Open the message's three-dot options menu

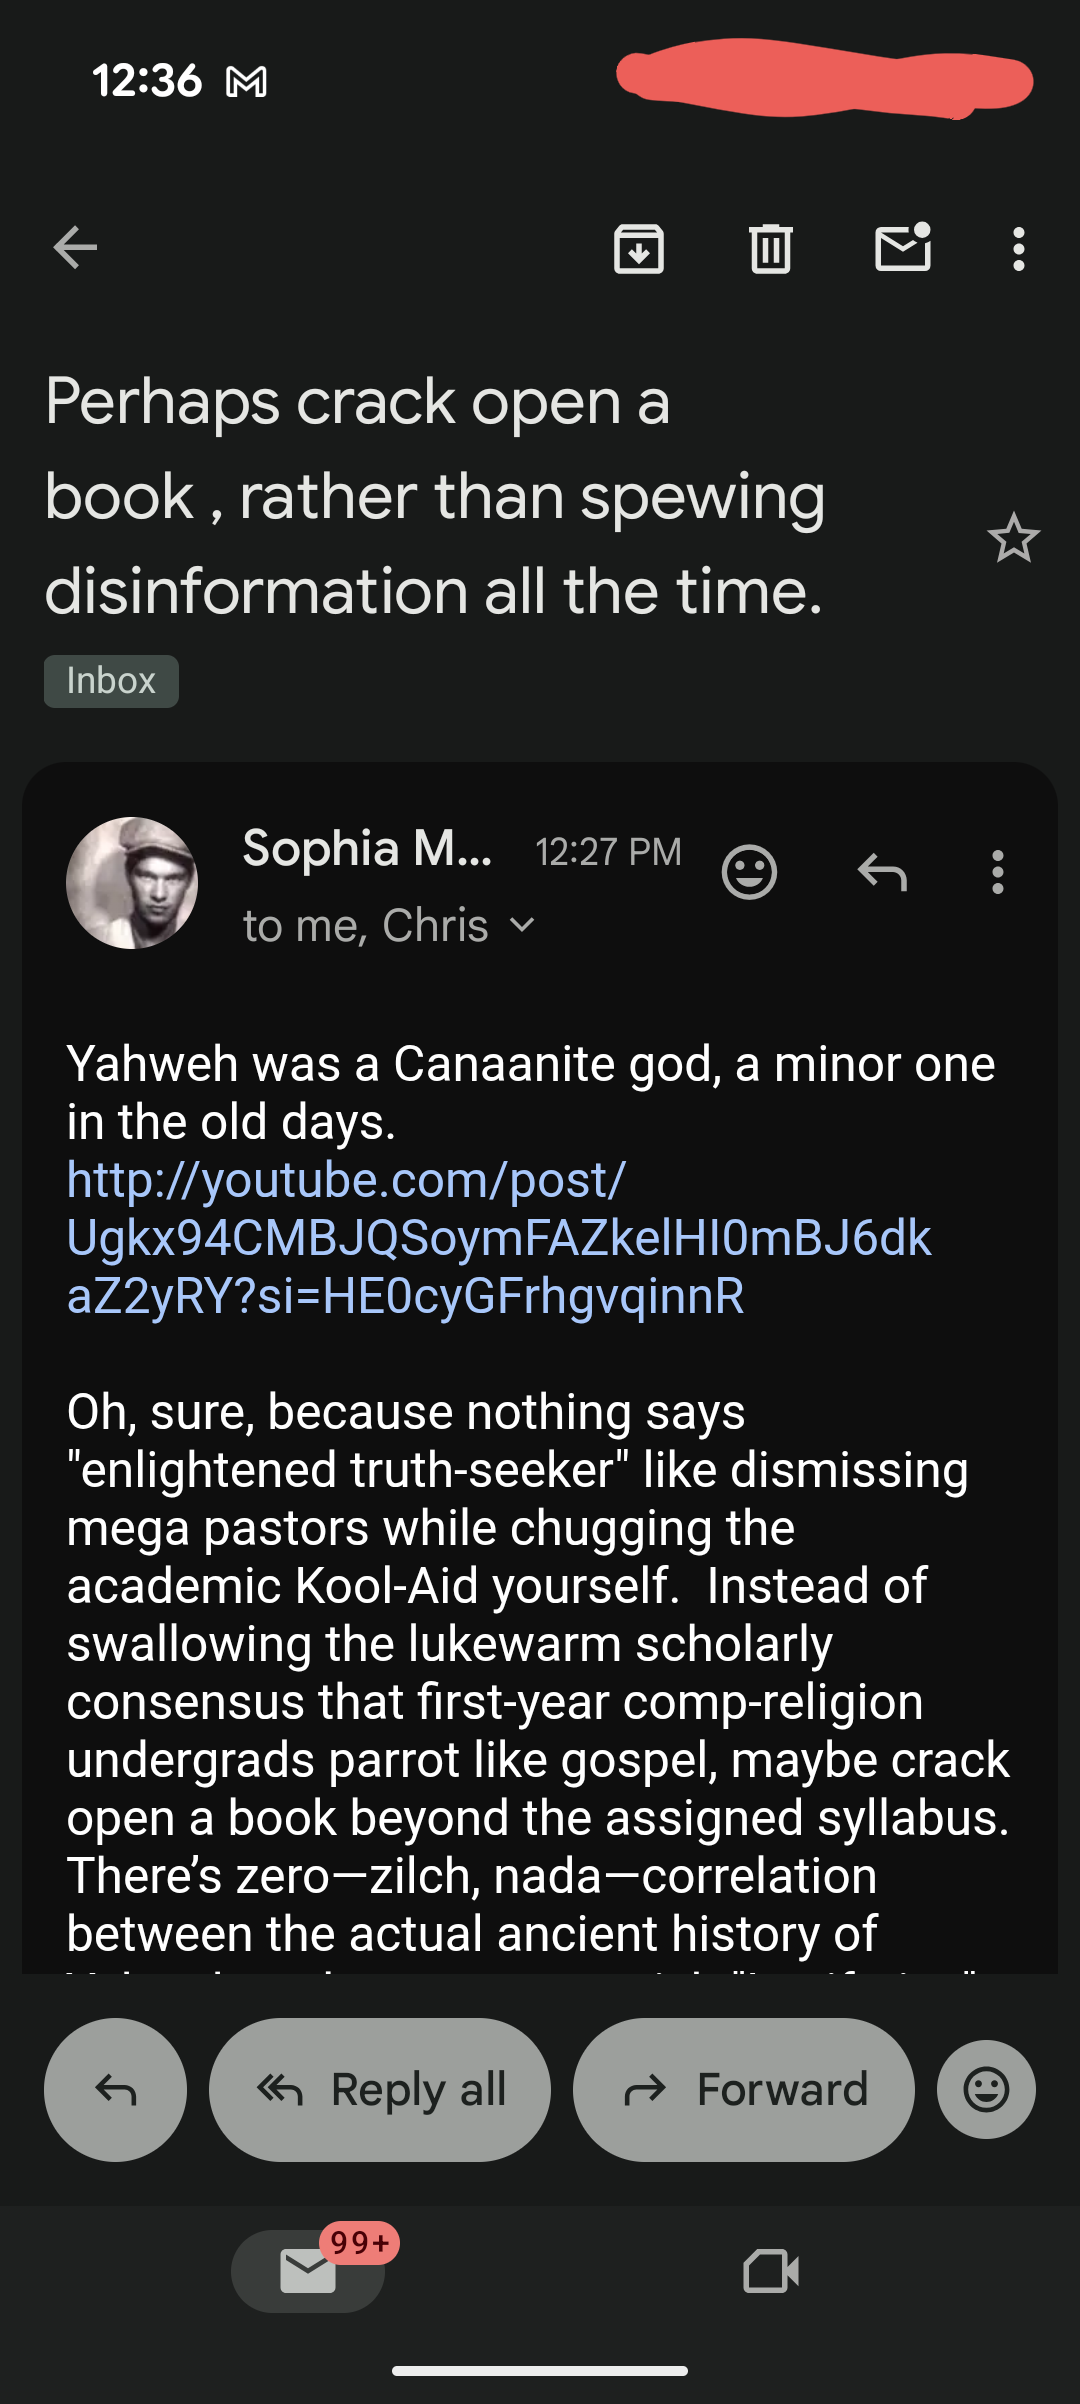(x=997, y=872)
